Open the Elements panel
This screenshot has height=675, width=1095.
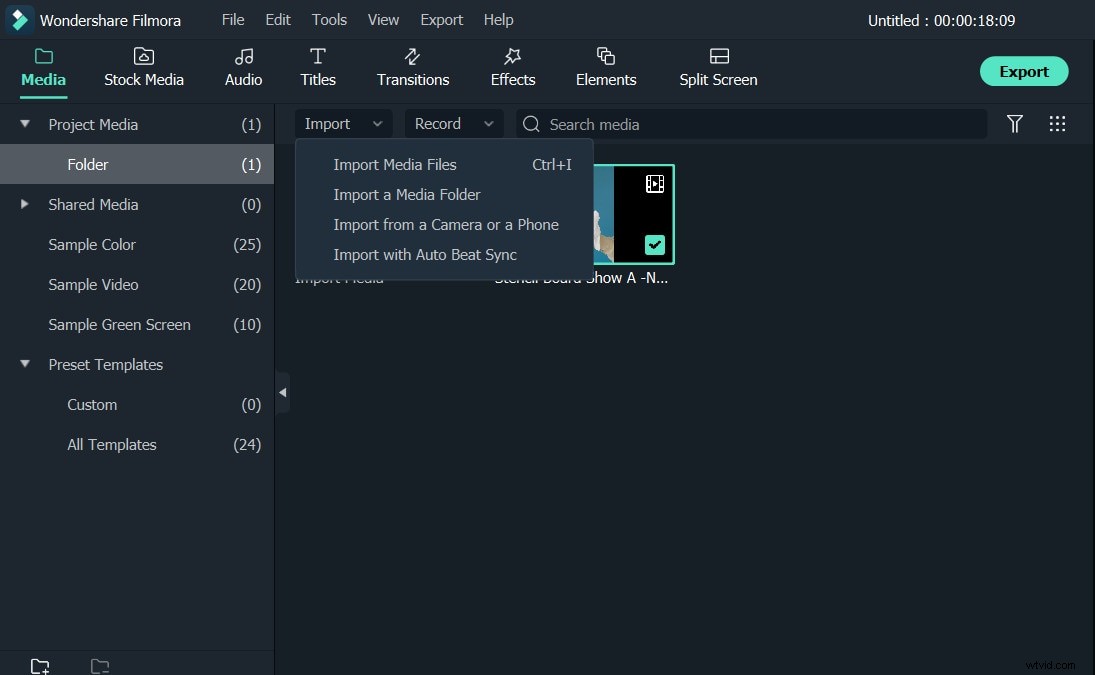[605, 67]
